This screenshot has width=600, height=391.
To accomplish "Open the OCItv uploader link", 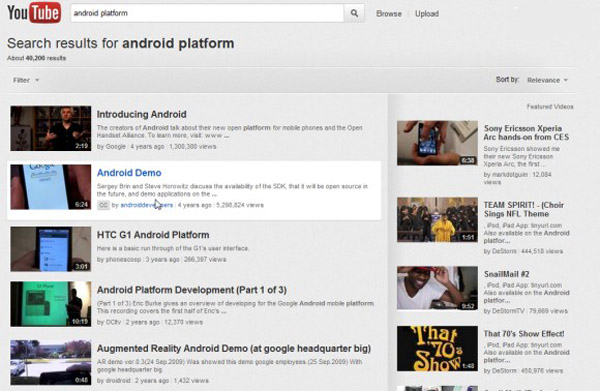I will [113, 322].
